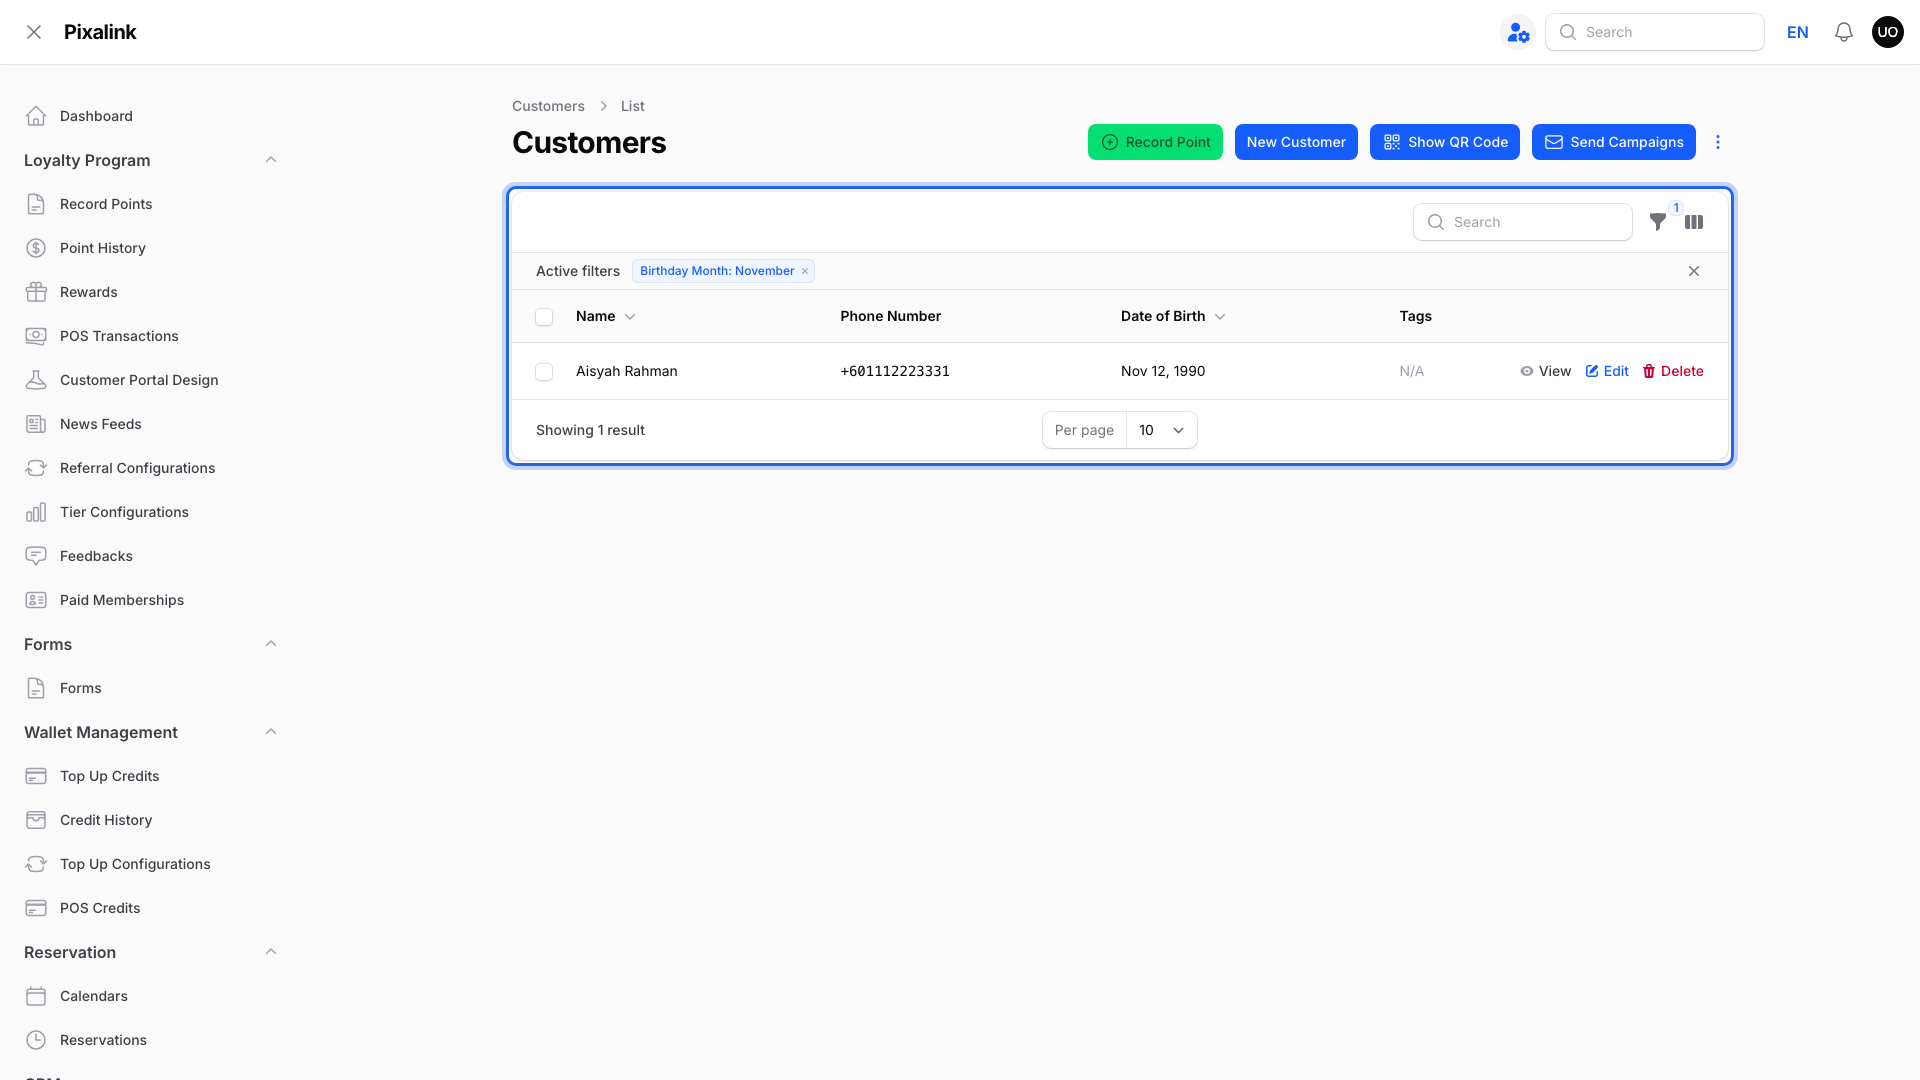Collapse the Forms section
Screen dimensions: 1920x1080
271,644
